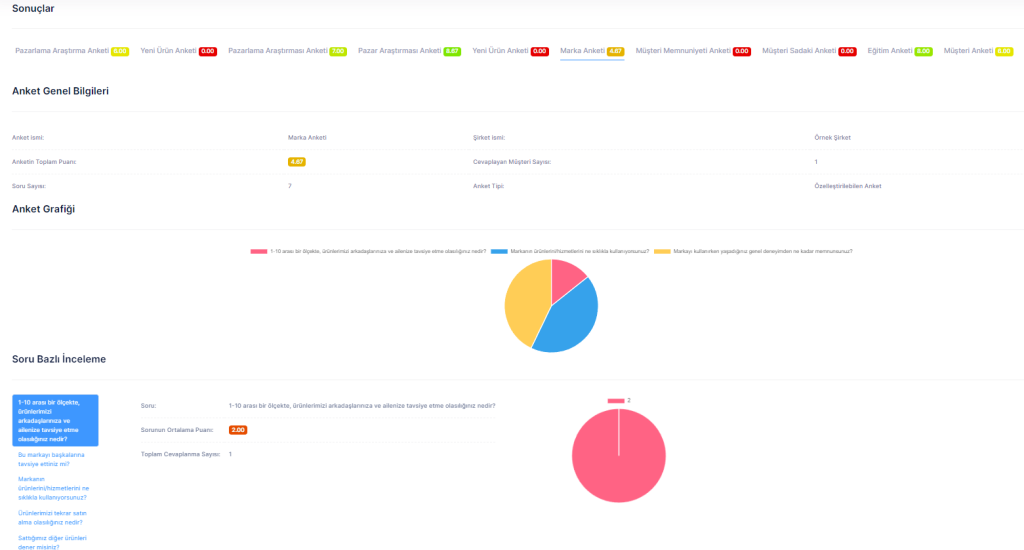Open the Müşteri Sadaki Anketi tab
Screen dimensions: 1024x550
pos(809,51)
